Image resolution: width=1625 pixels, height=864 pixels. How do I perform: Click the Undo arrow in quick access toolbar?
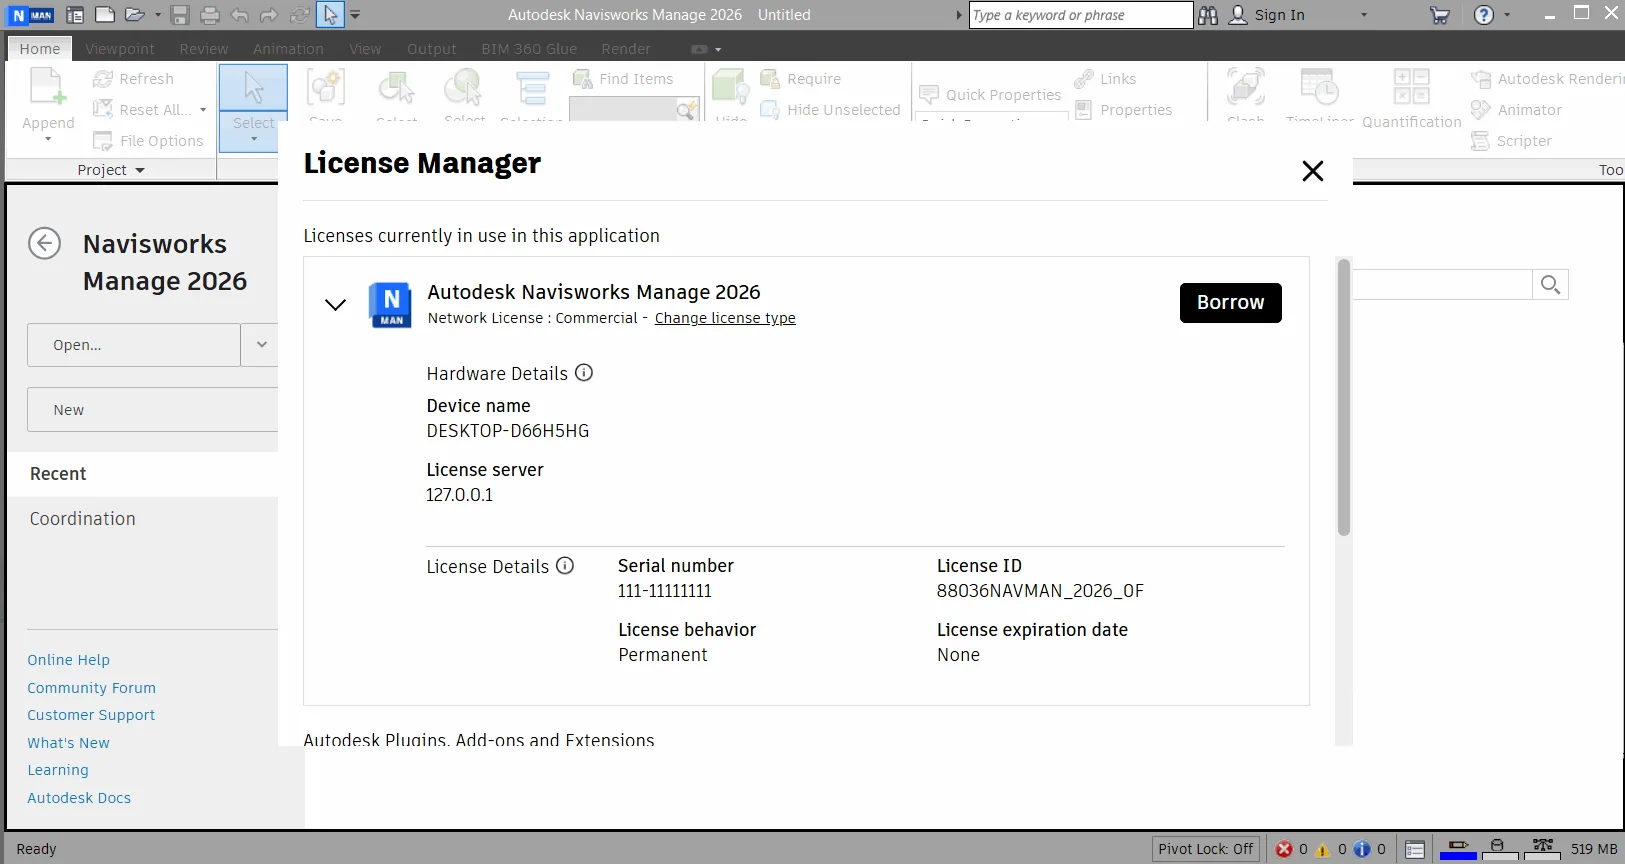coord(240,15)
